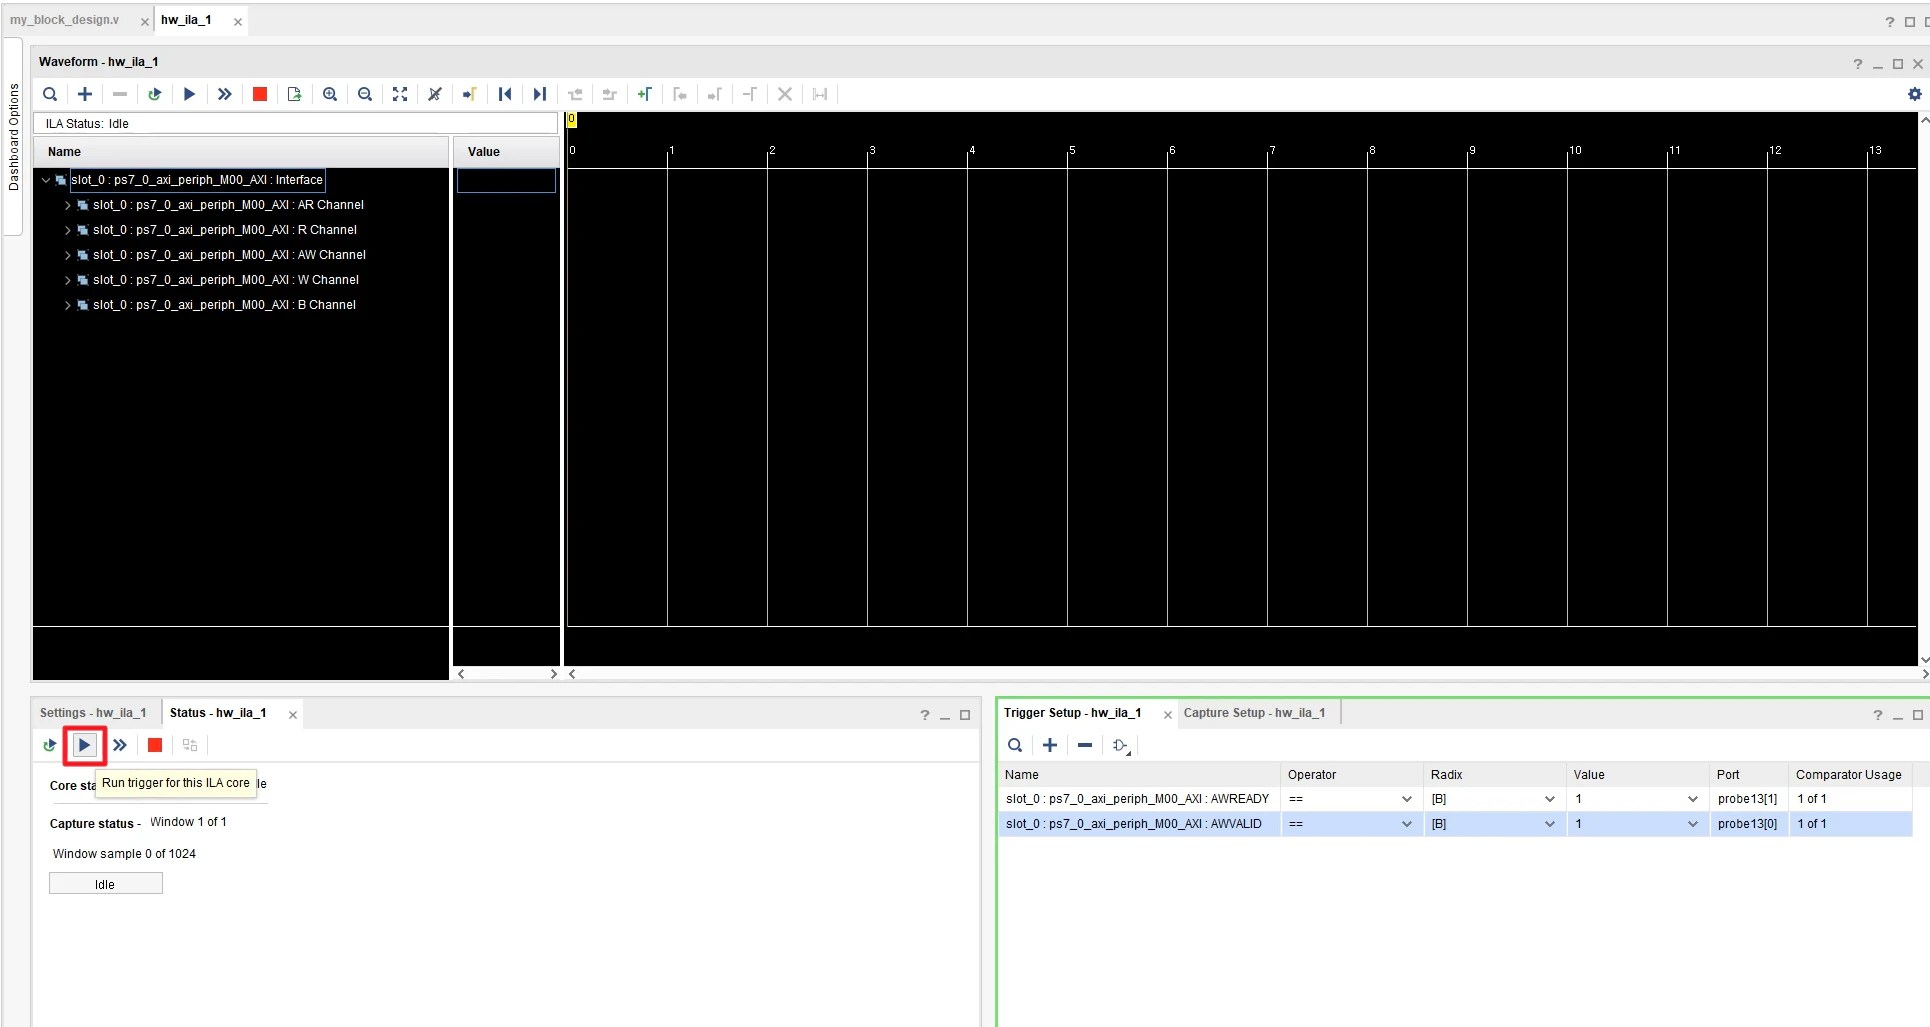Click the Idle capture progress bar
This screenshot has height=1027, width=1930.
pos(105,884)
